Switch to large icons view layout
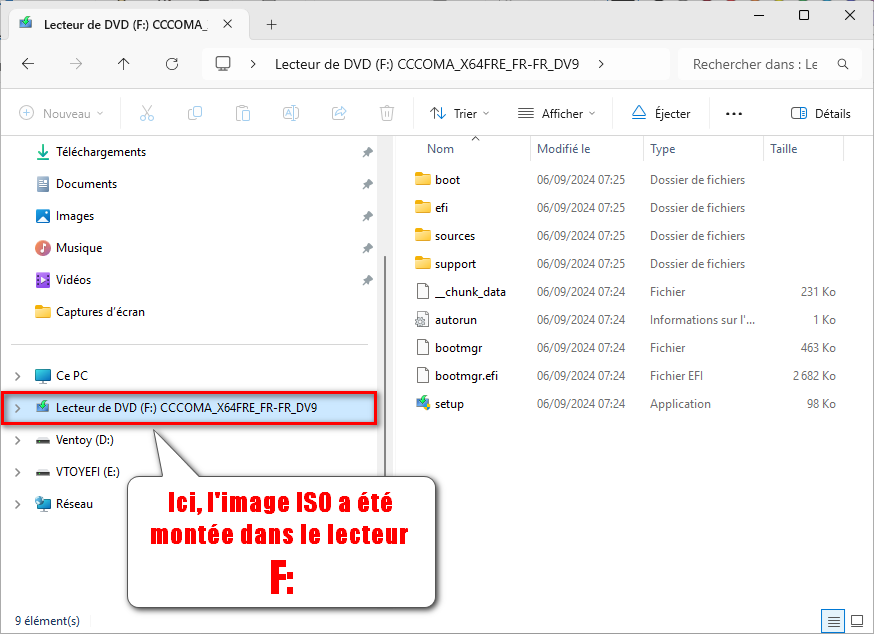This screenshot has width=876, height=637. pyautogui.click(x=855, y=621)
